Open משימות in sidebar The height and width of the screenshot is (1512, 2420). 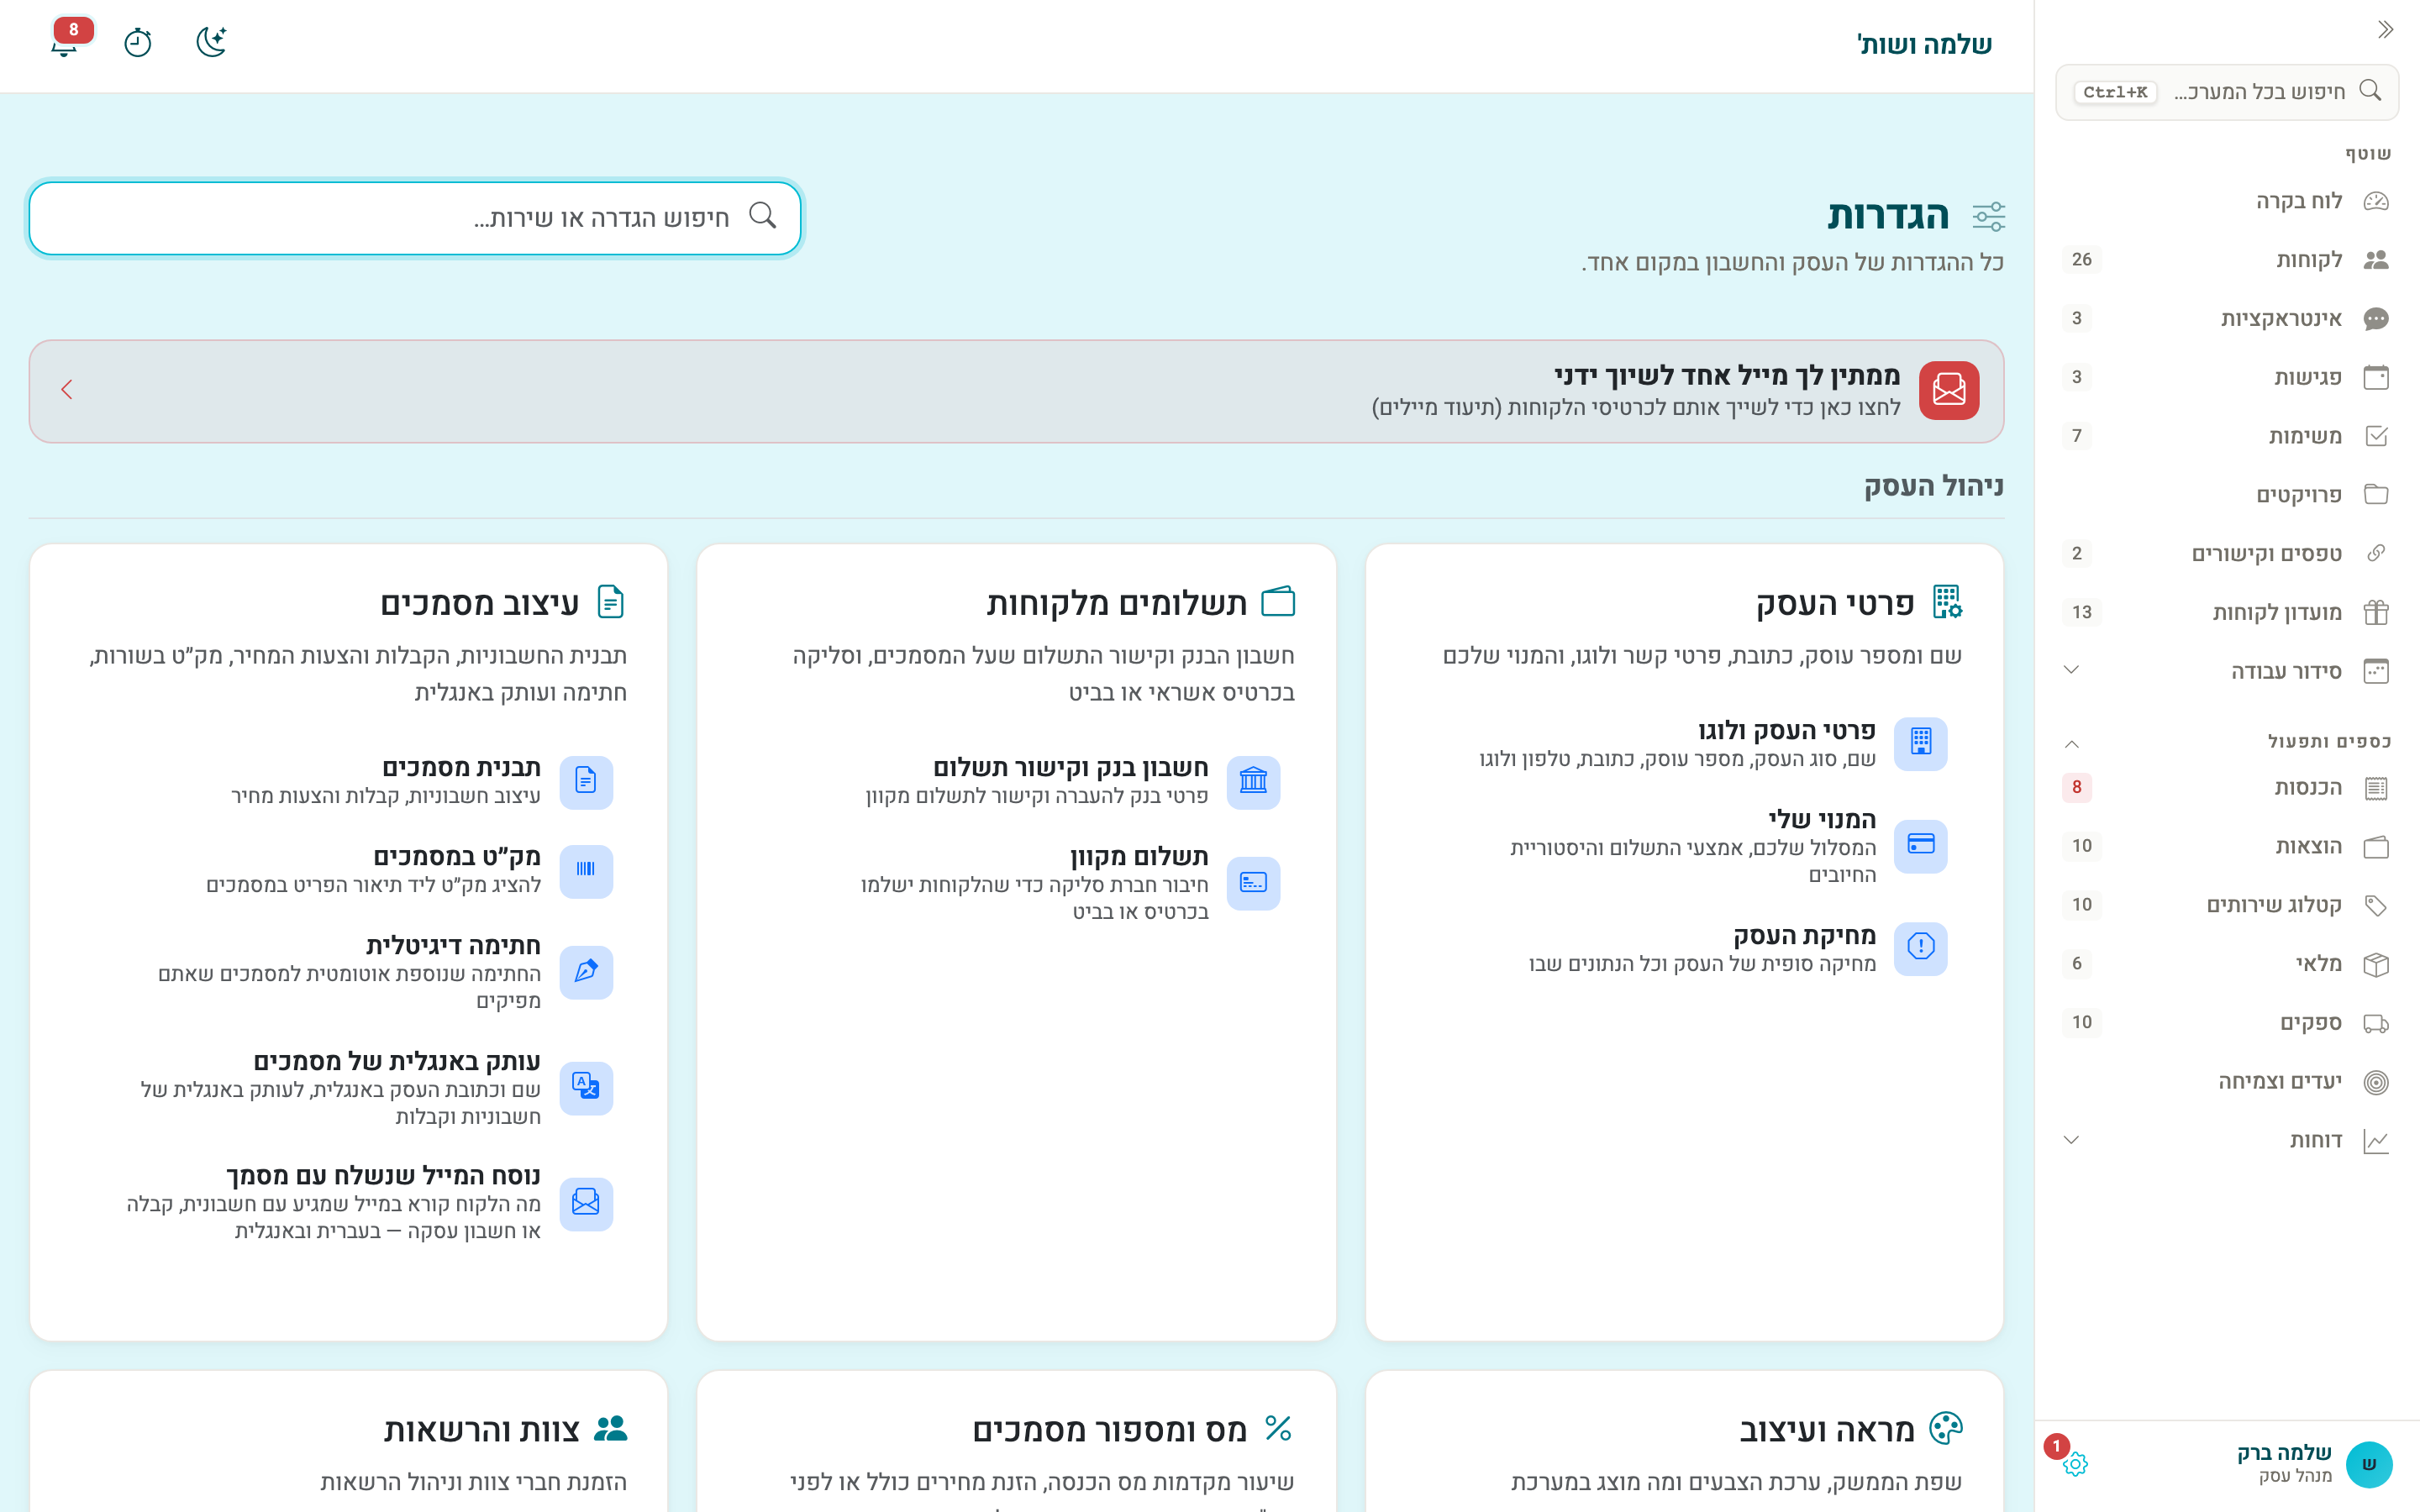[x=2227, y=436]
